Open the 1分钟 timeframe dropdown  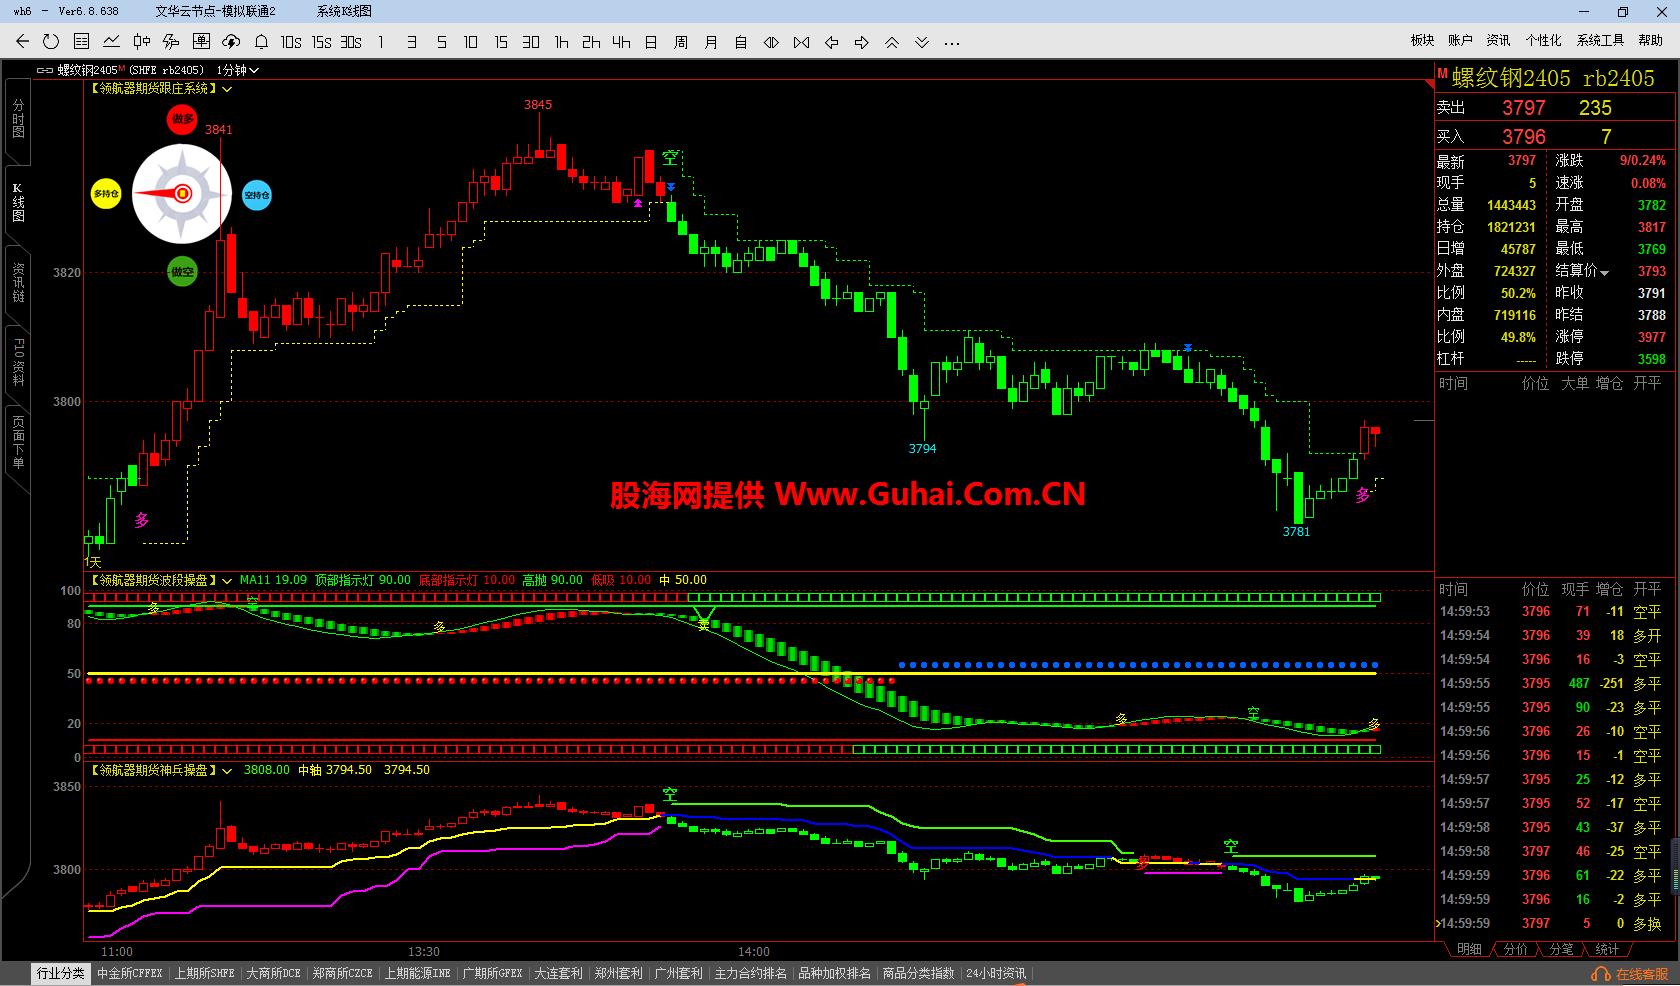pyautogui.click(x=236, y=70)
